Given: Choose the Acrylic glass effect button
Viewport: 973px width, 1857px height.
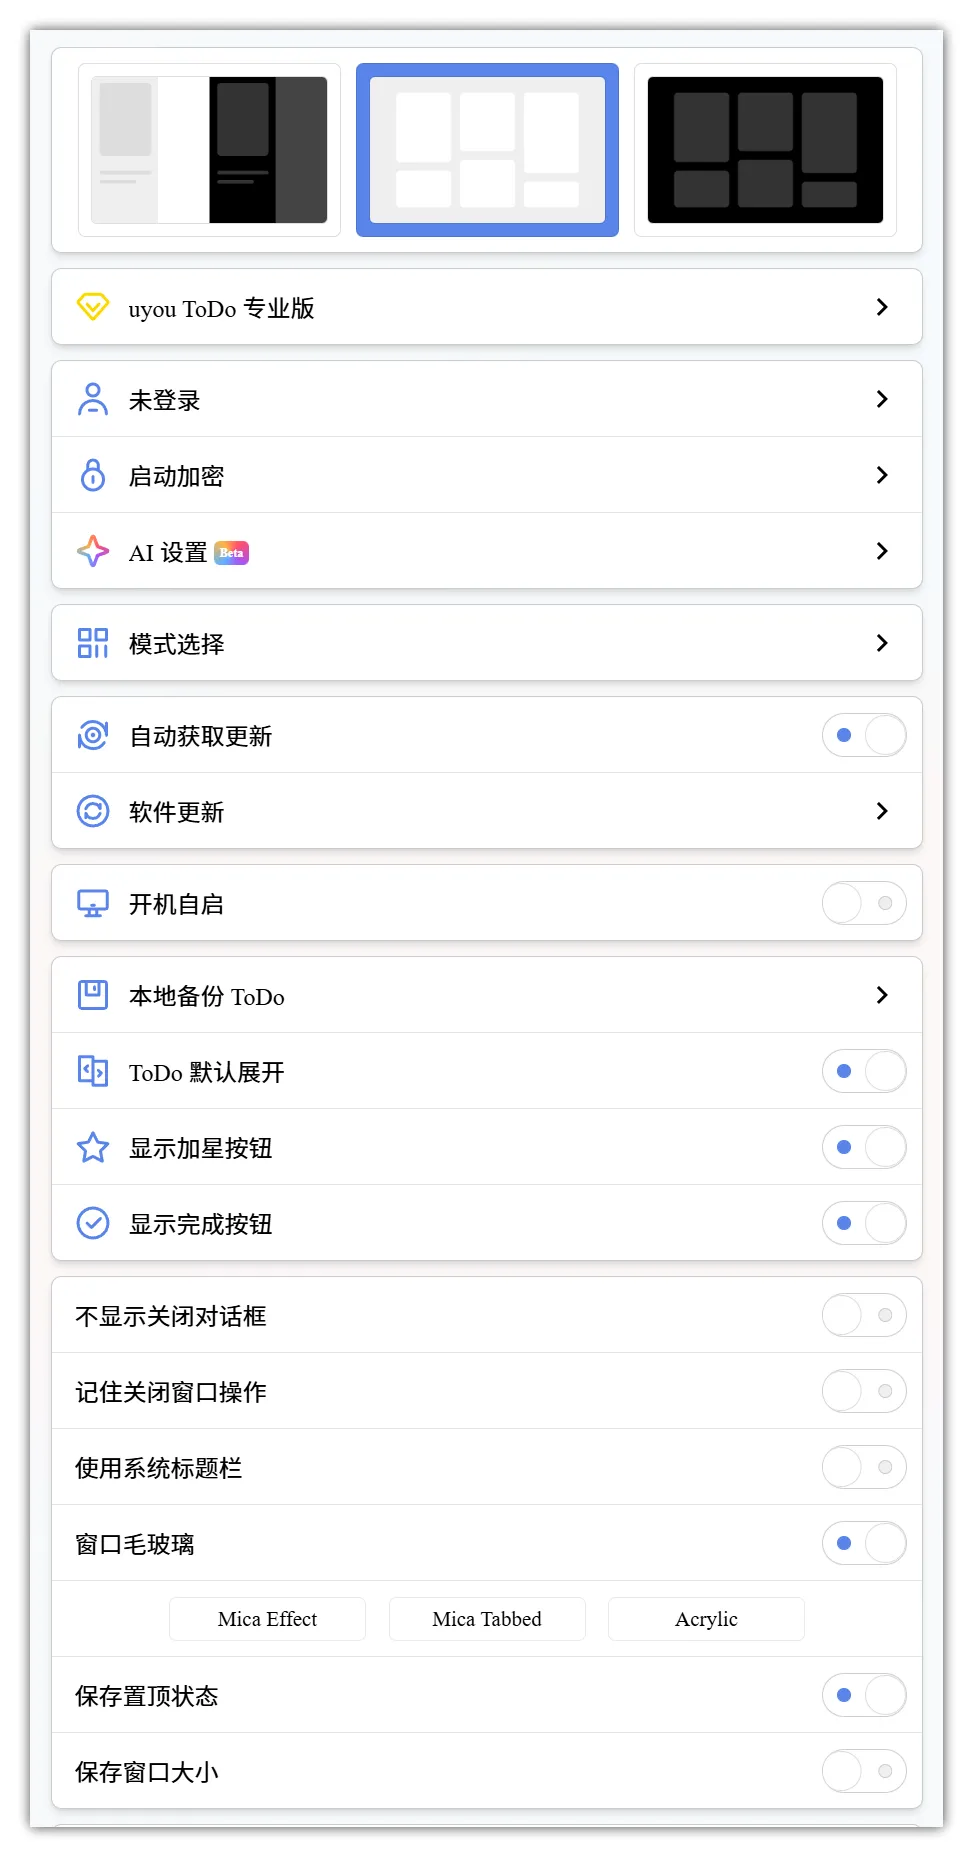Looking at the screenshot, I should [706, 1619].
